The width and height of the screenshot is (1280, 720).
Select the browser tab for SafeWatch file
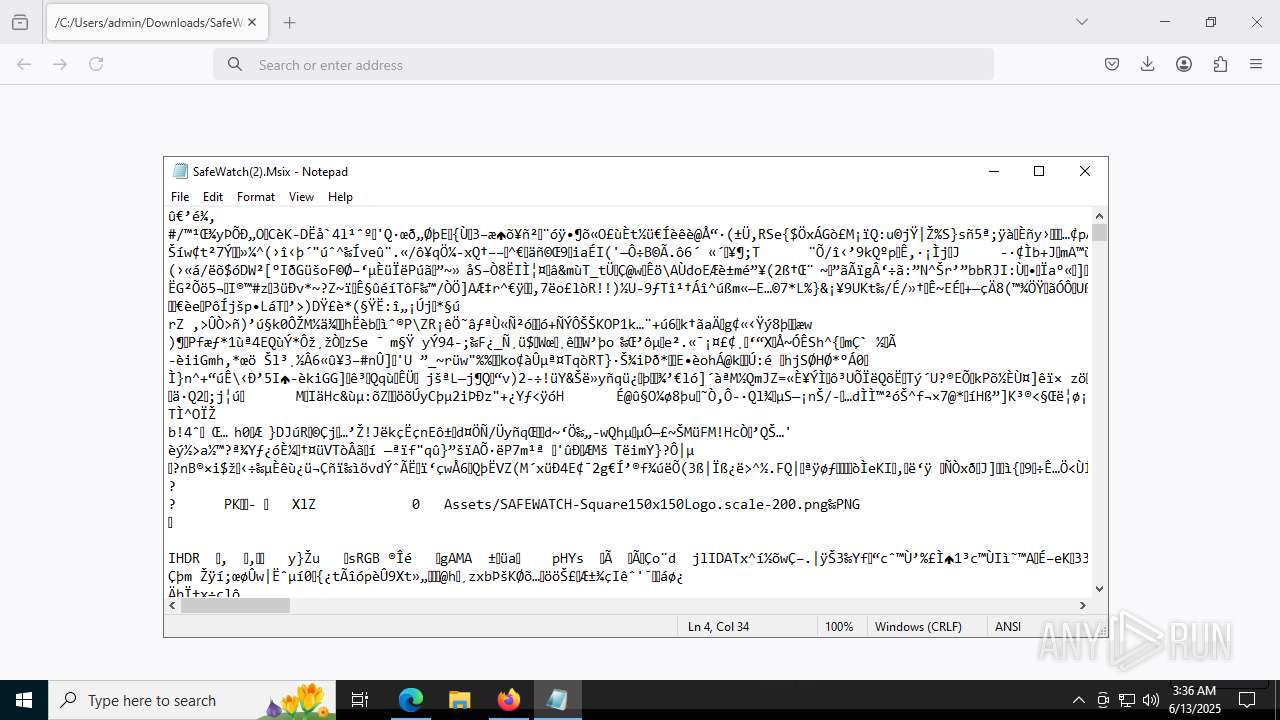157,22
